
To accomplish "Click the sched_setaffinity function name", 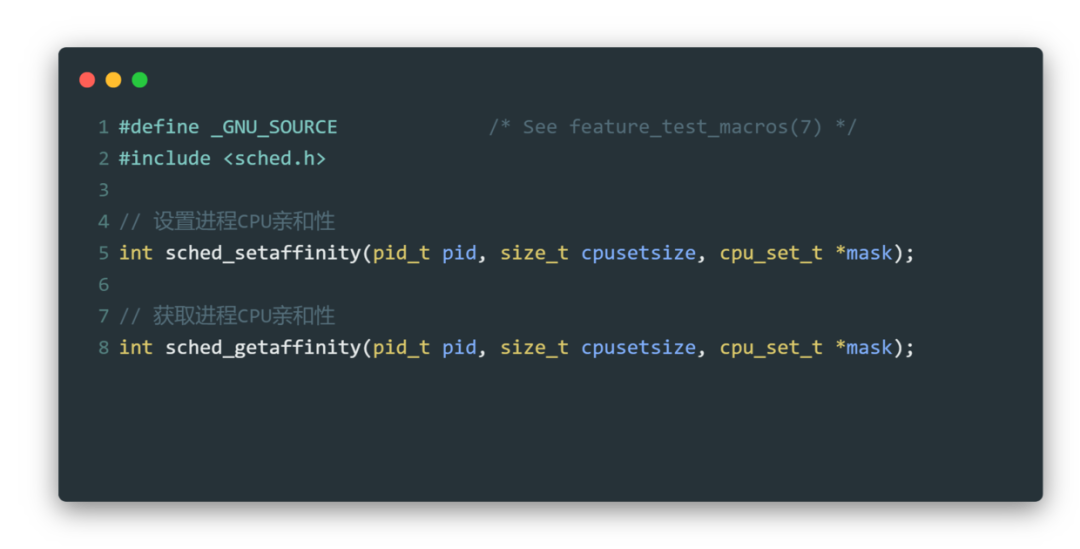I will 263,253.
